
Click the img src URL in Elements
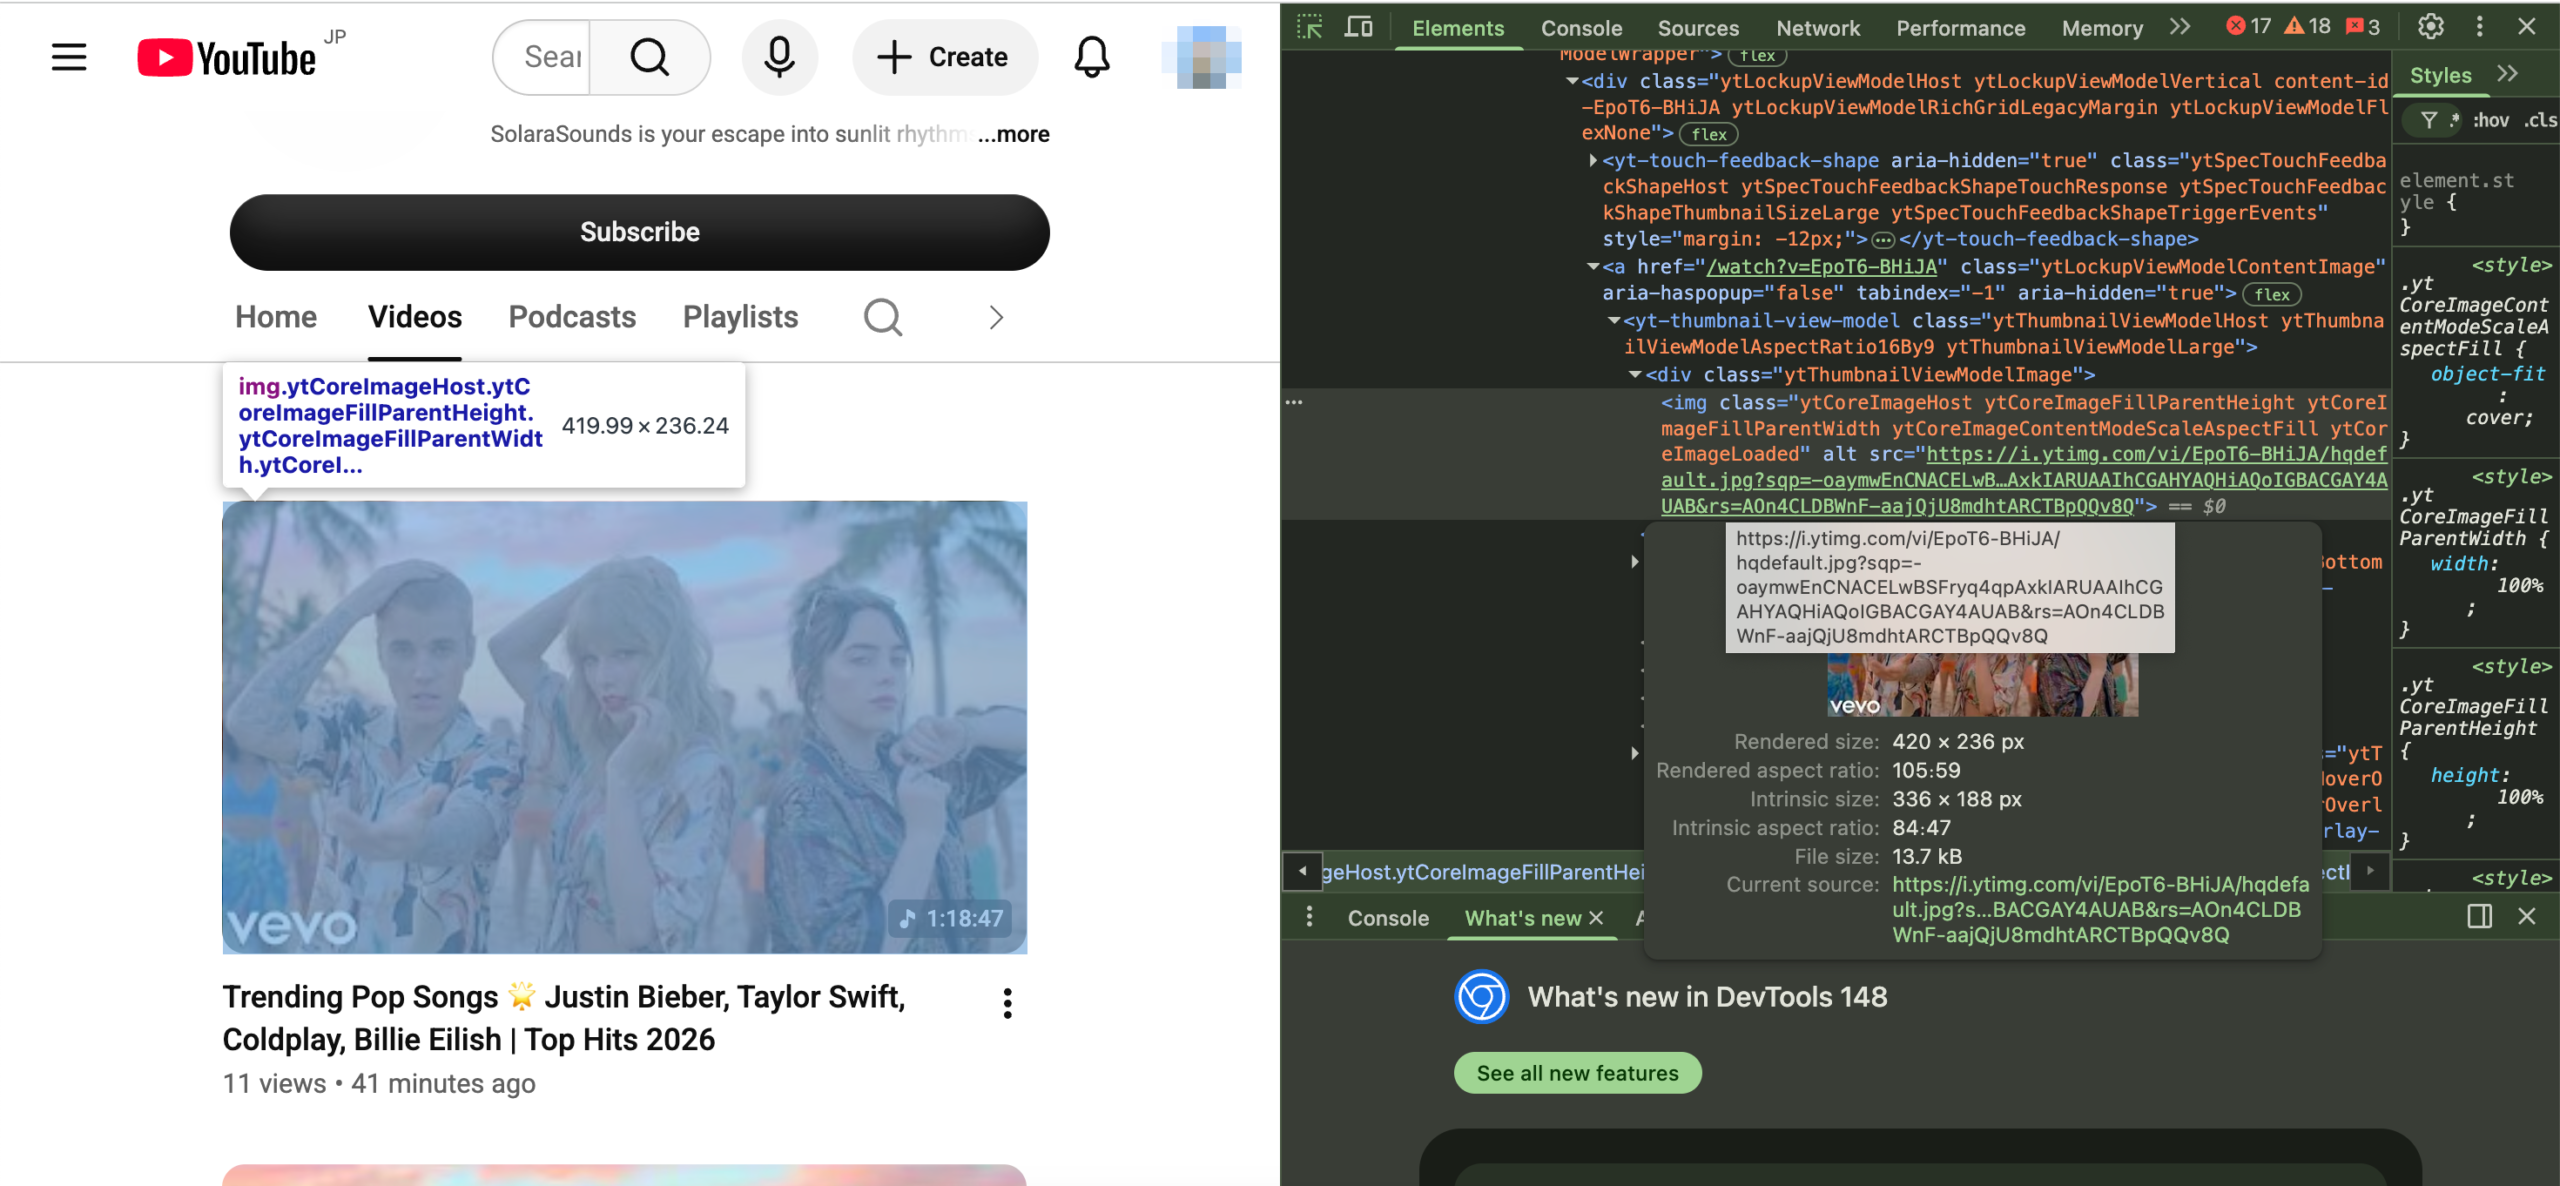(x=2024, y=480)
